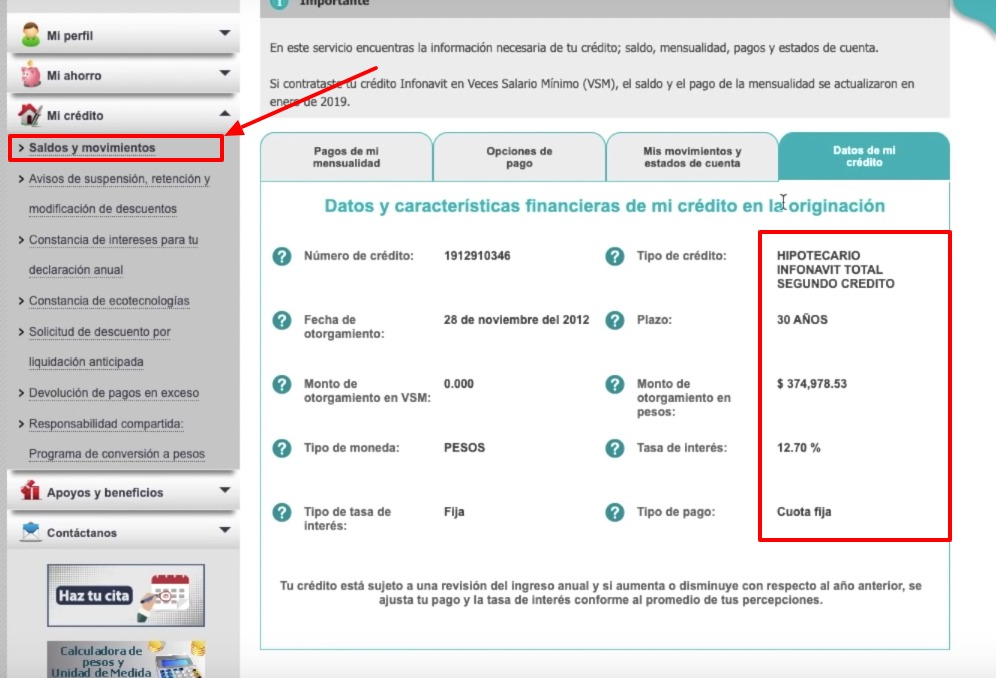Open help icon for Fecha de otorgamiento

[x=281, y=320]
